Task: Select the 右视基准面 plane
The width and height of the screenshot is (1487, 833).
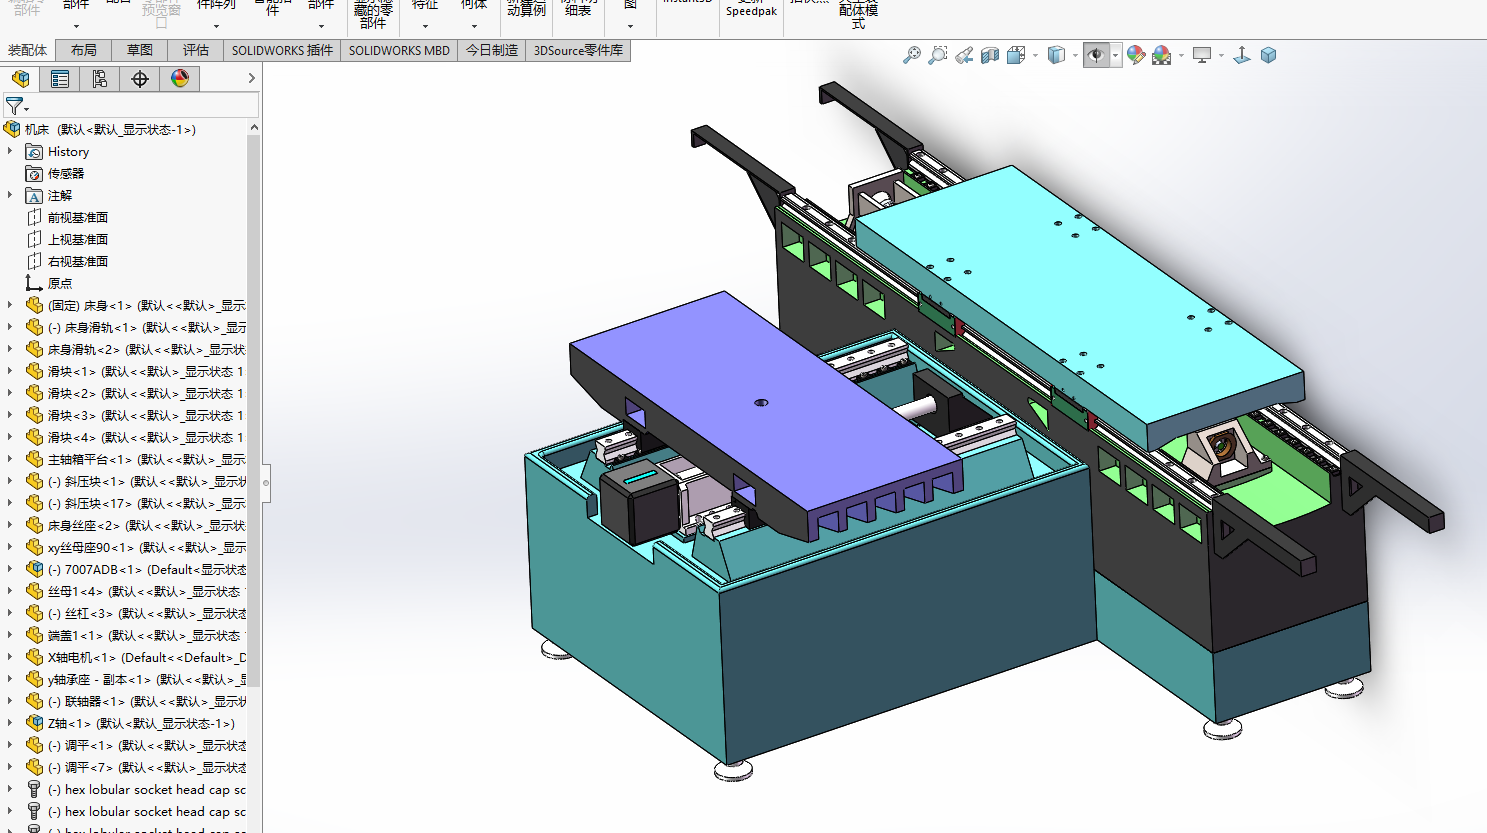Action: (78, 262)
